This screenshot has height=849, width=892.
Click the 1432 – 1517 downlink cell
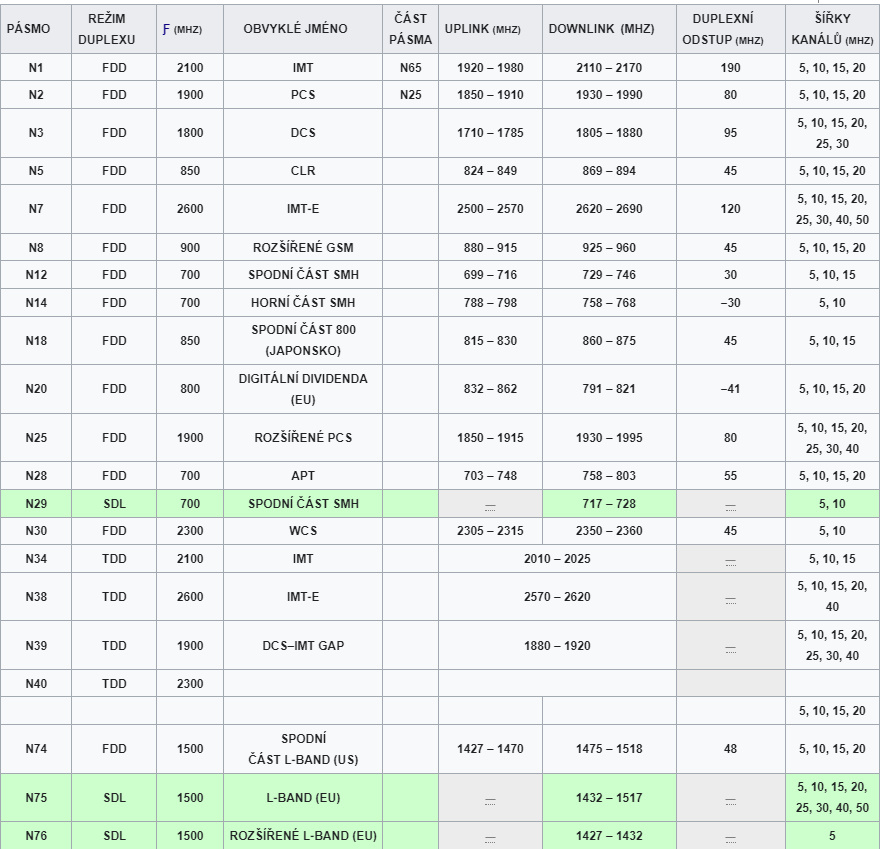click(x=609, y=798)
